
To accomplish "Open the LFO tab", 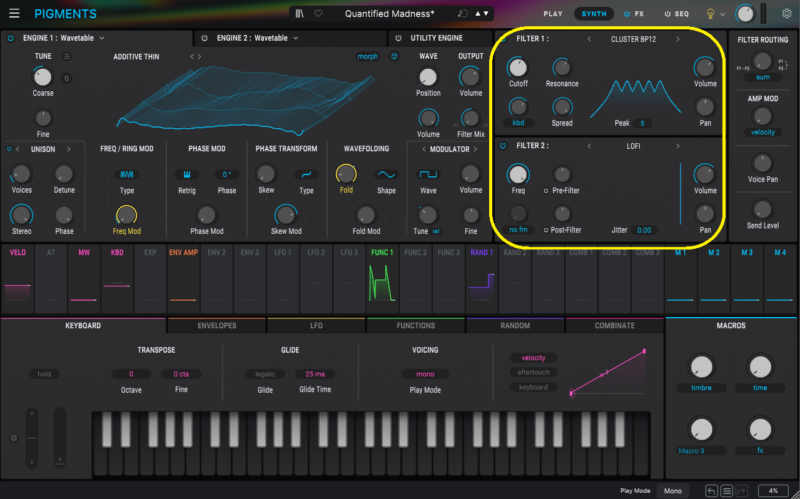I will 316,326.
